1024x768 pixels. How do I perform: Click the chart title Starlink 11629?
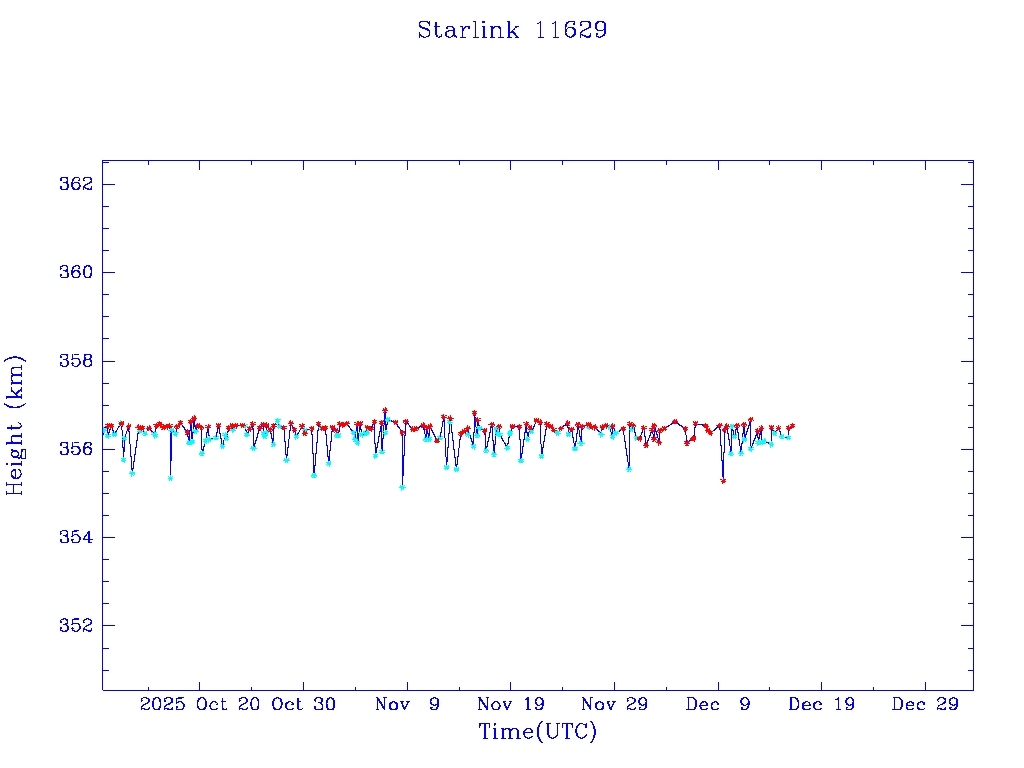512,30
